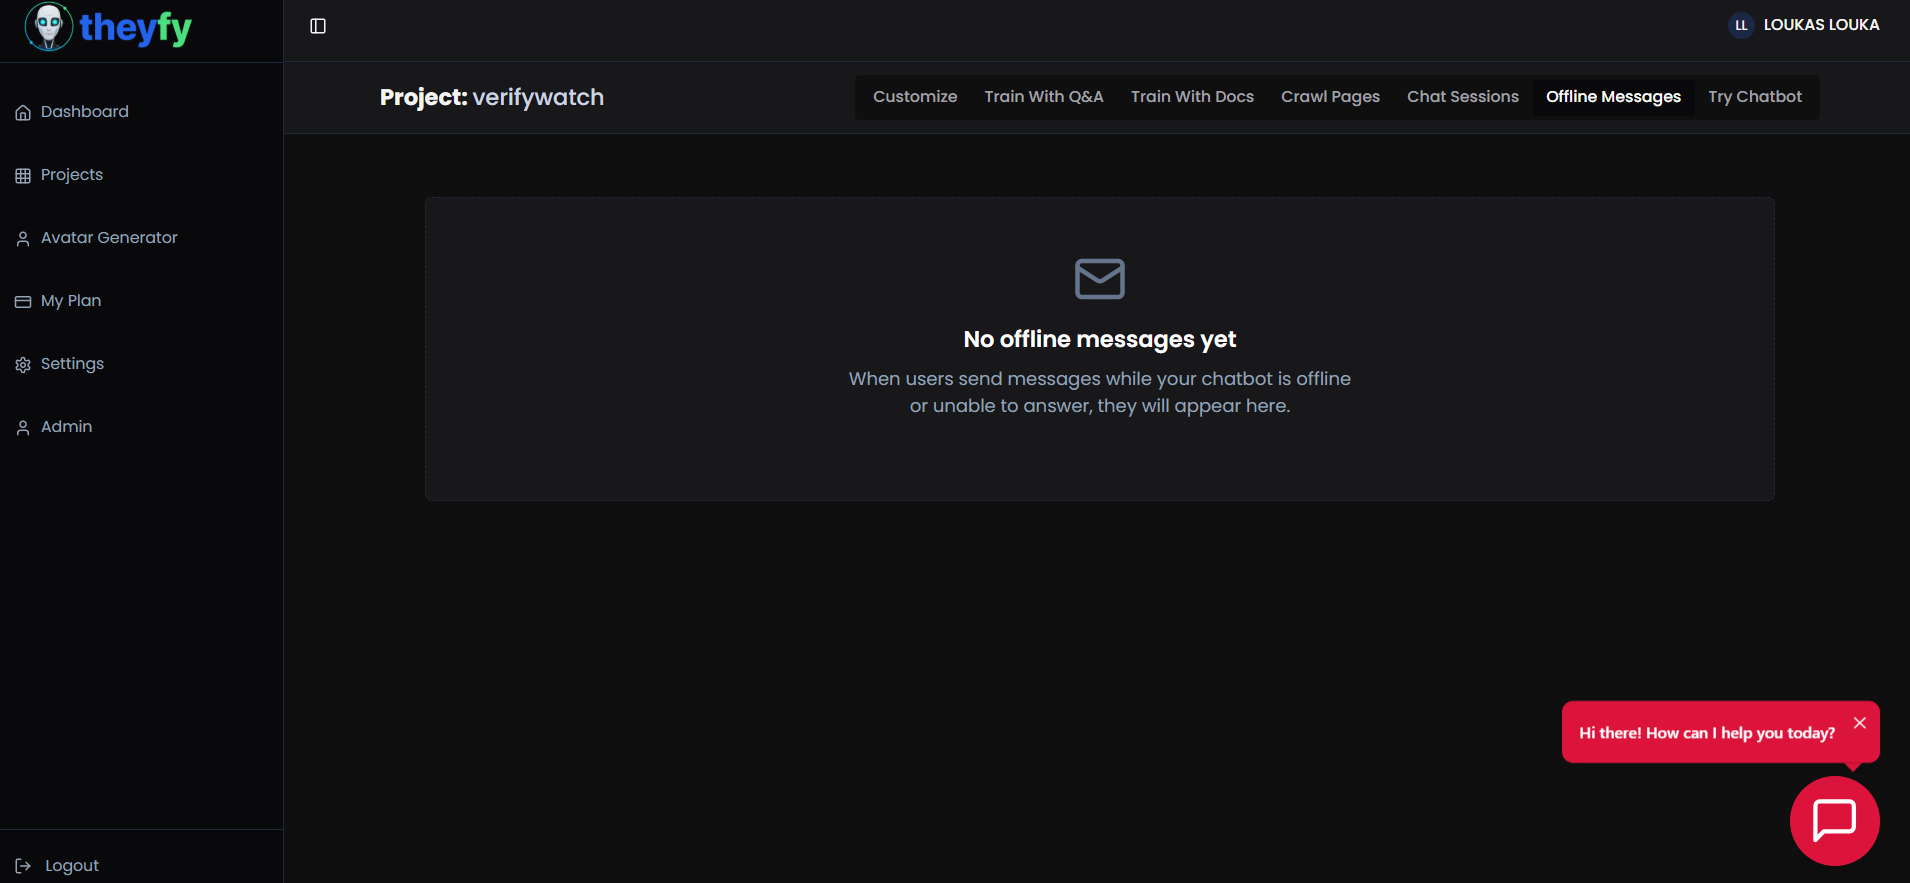
Task: Switch to Train With Docs tab
Action: click(1192, 97)
